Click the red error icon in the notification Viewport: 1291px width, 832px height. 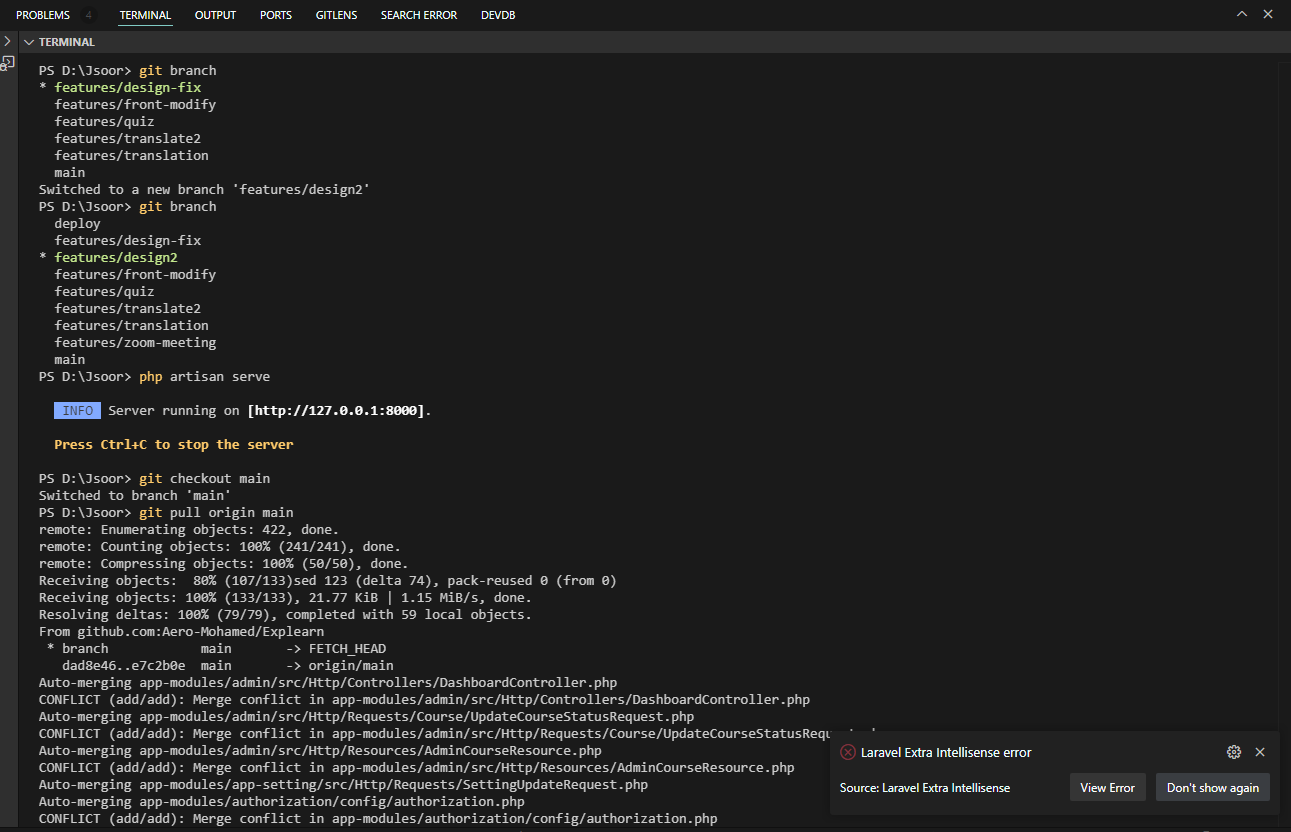tap(848, 752)
